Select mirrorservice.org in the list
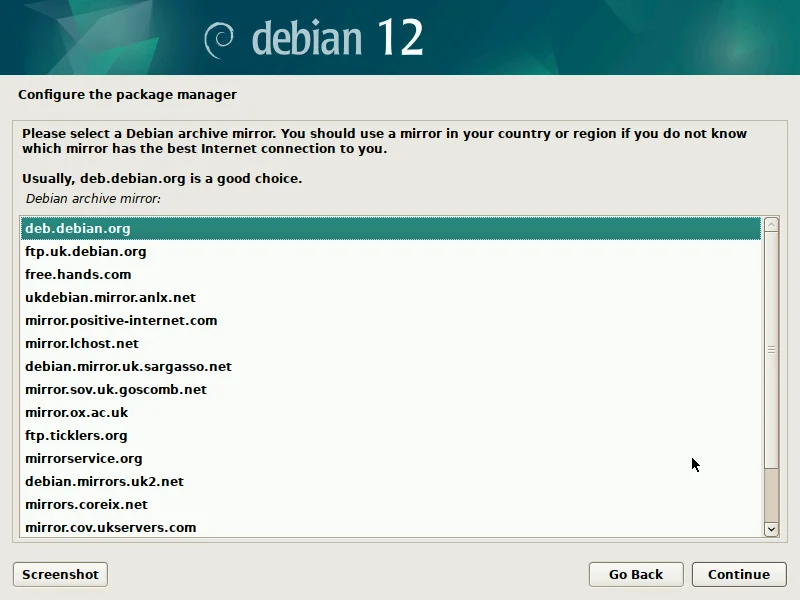800x600 pixels. [391, 458]
